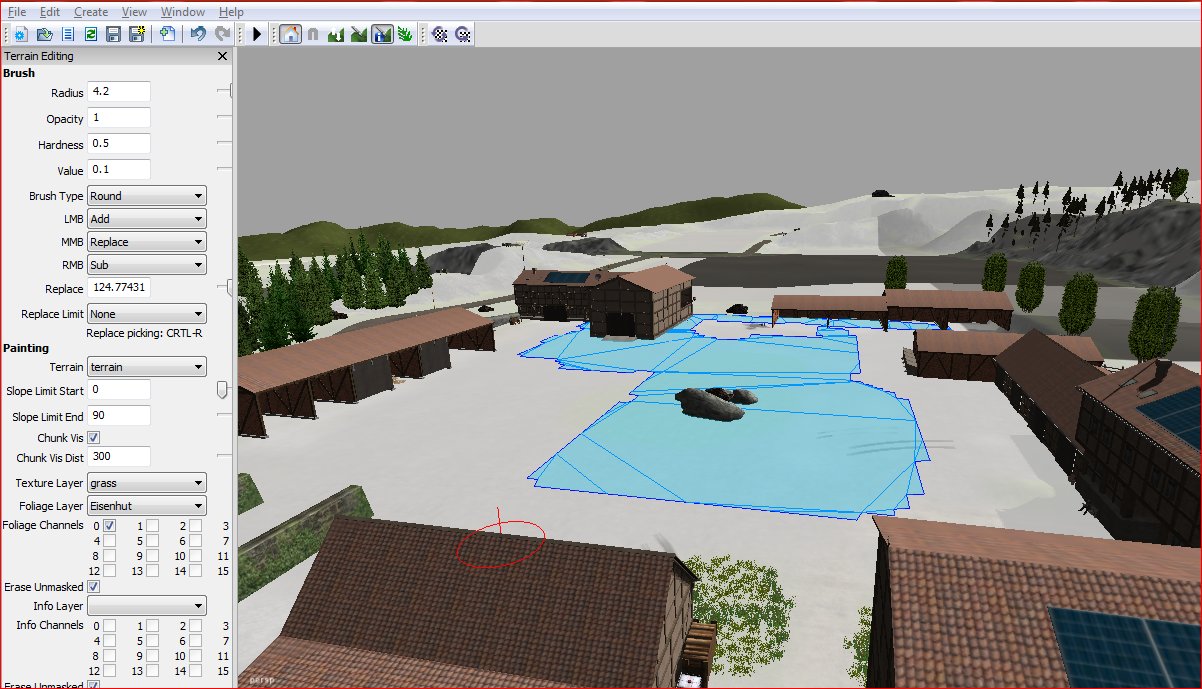Click the Slope Limit End field showing 90
The width and height of the screenshot is (1202, 689).
tap(119, 415)
